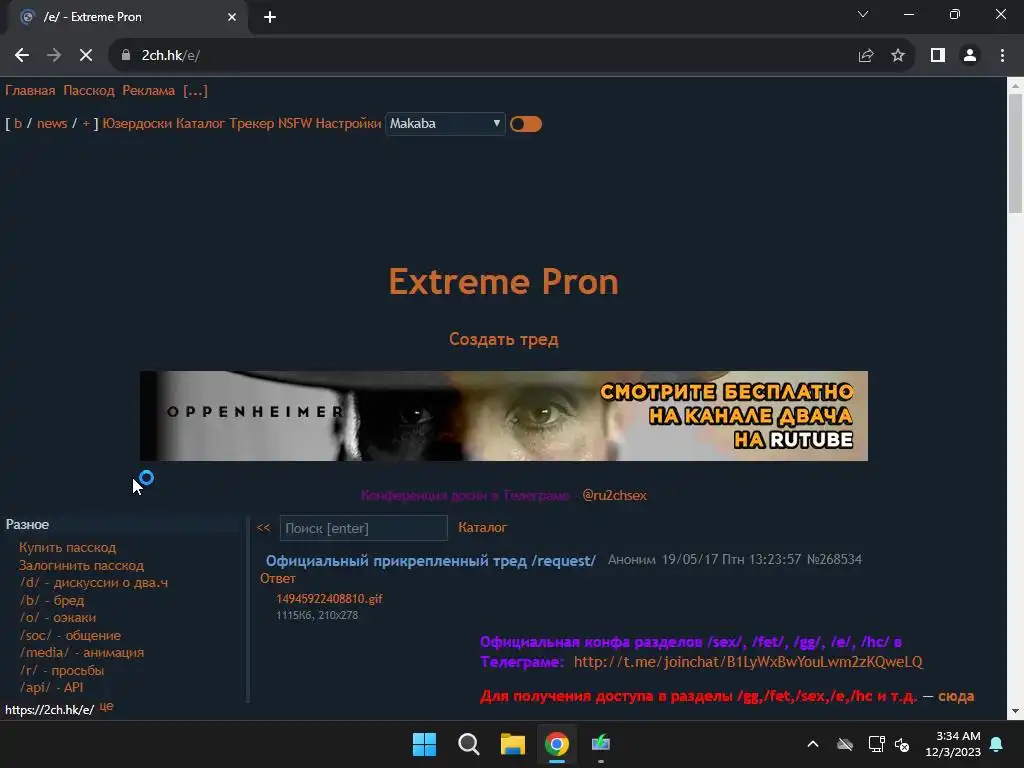Open /o/ - оэкаки board

point(57,618)
